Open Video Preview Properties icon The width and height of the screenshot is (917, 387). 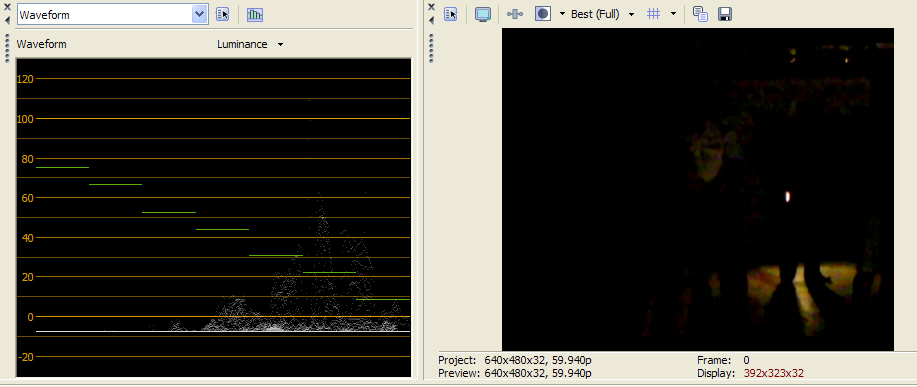(450, 15)
